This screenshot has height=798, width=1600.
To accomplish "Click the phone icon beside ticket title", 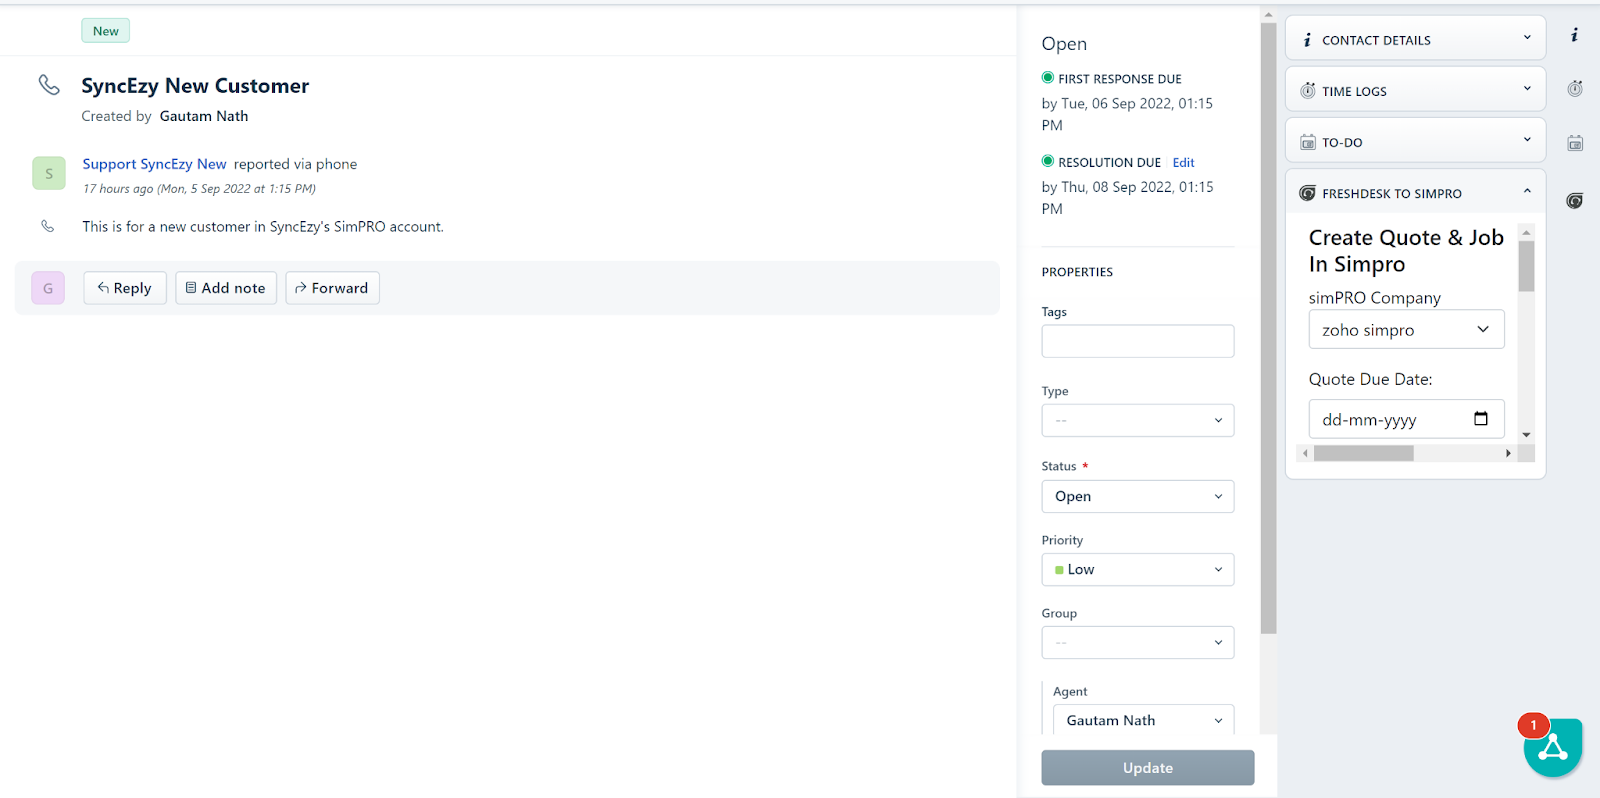I will tap(49, 85).
